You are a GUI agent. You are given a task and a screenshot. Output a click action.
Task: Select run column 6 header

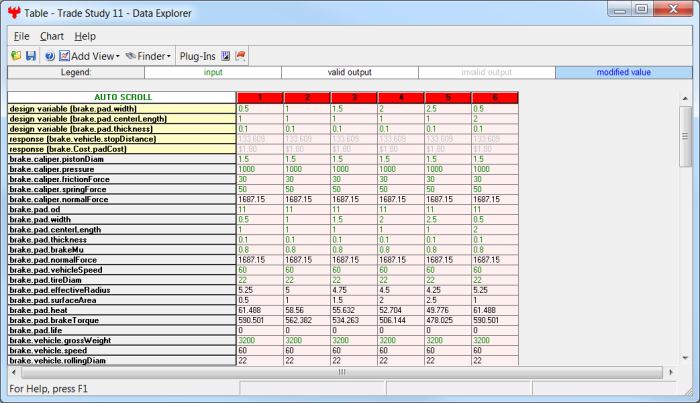click(x=494, y=97)
